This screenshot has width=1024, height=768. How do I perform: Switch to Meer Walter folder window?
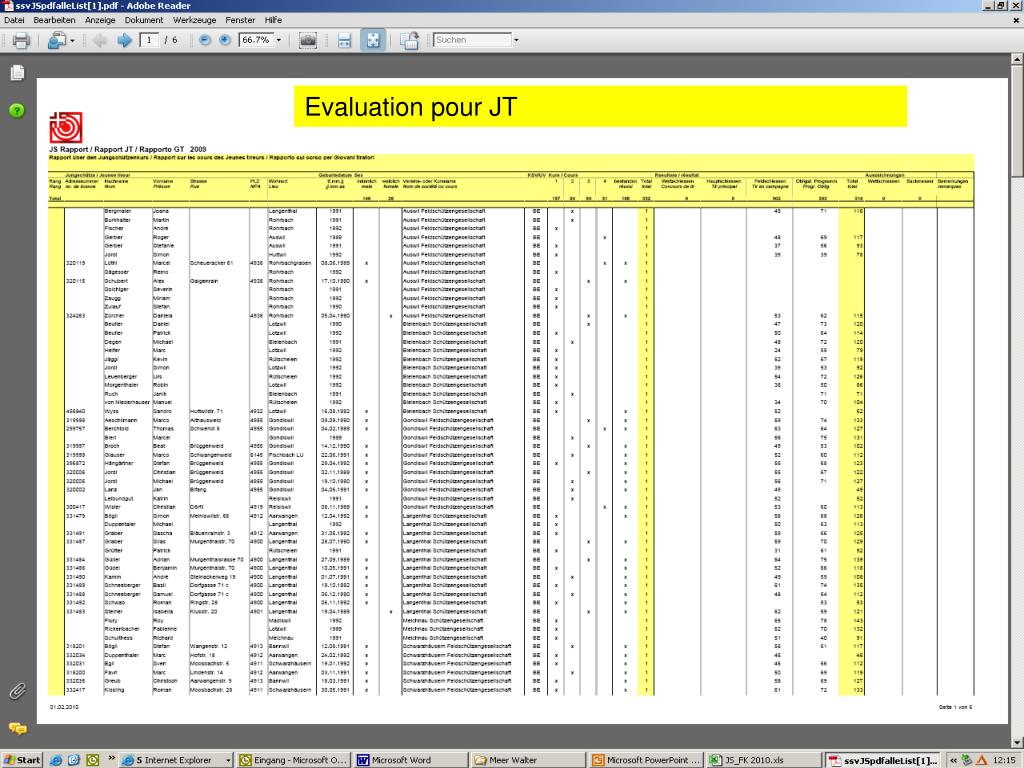(x=529, y=760)
